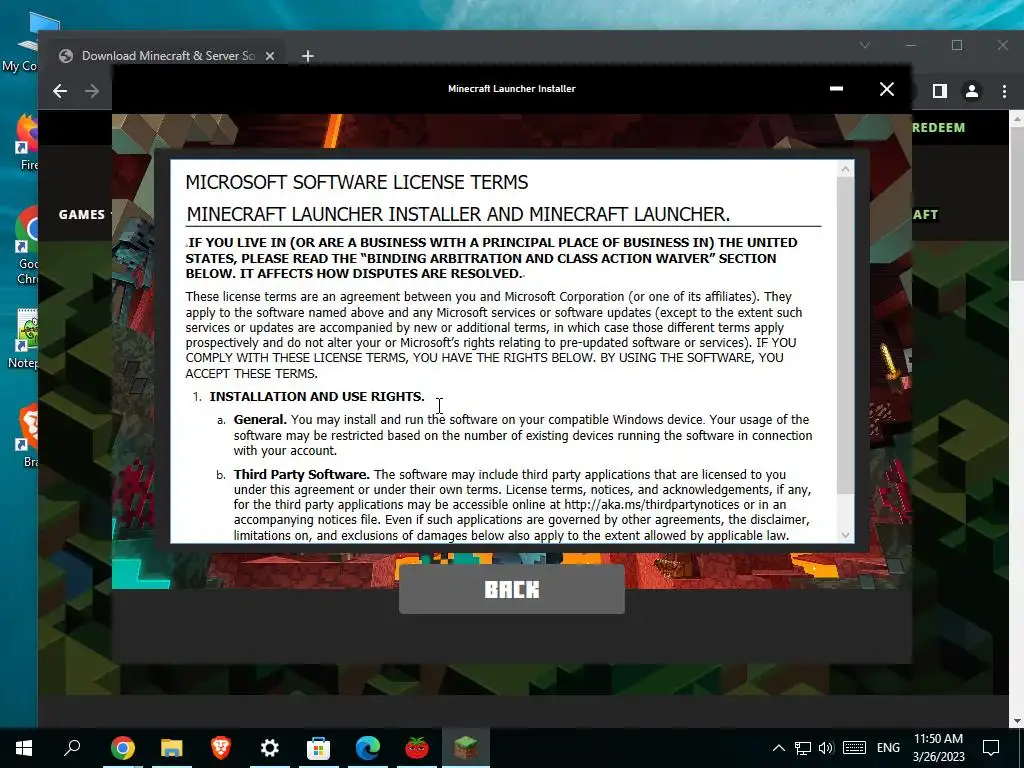
Task: Open the notification center
Action: [991, 748]
